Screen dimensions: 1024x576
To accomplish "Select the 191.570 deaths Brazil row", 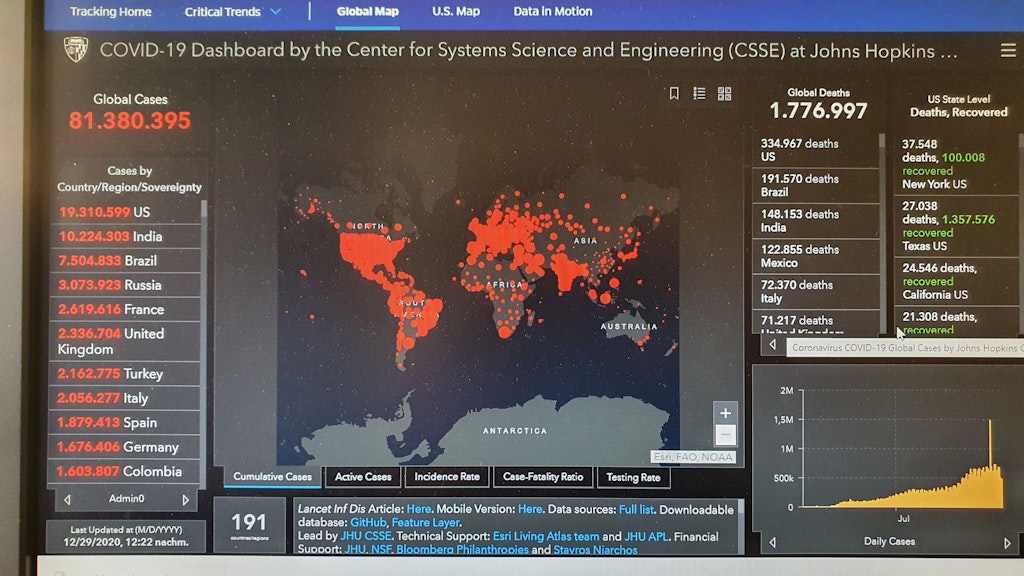I will (x=815, y=185).
